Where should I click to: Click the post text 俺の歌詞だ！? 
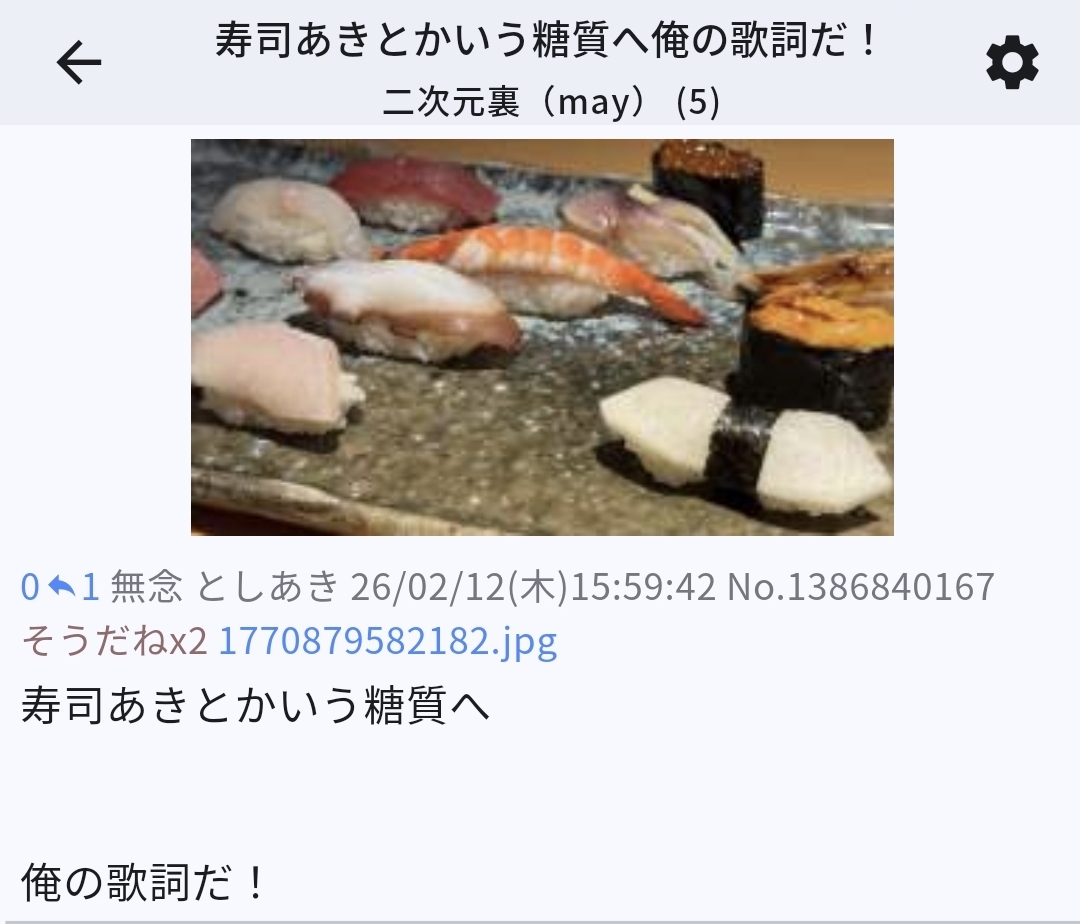click(x=144, y=882)
